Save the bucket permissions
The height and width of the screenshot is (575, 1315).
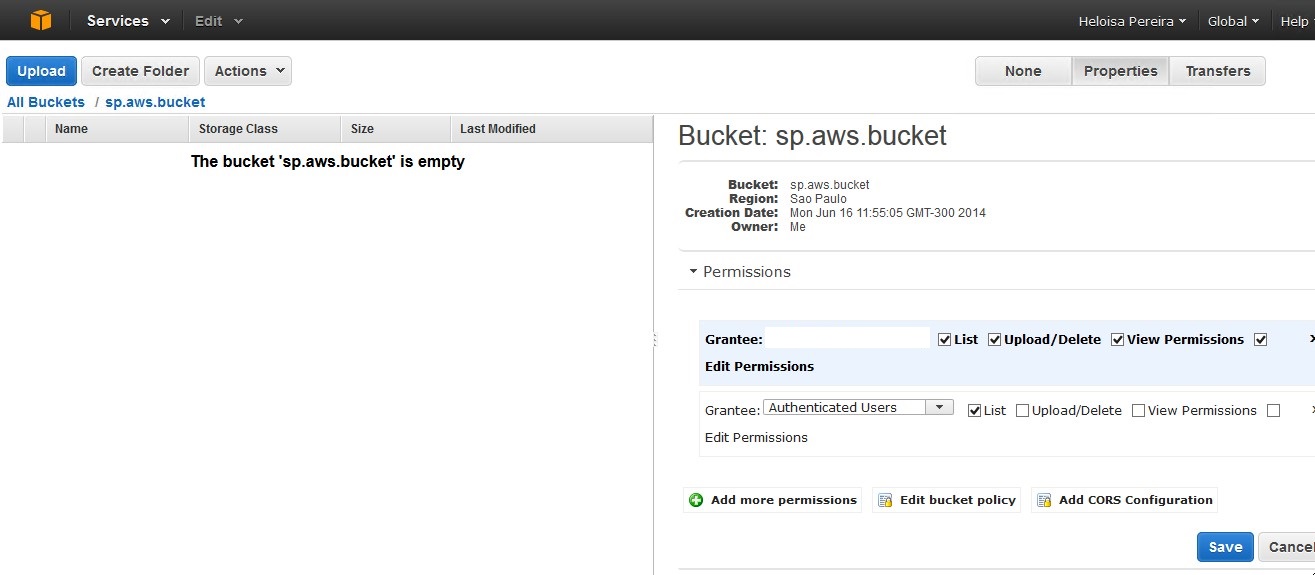click(1224, 547)
